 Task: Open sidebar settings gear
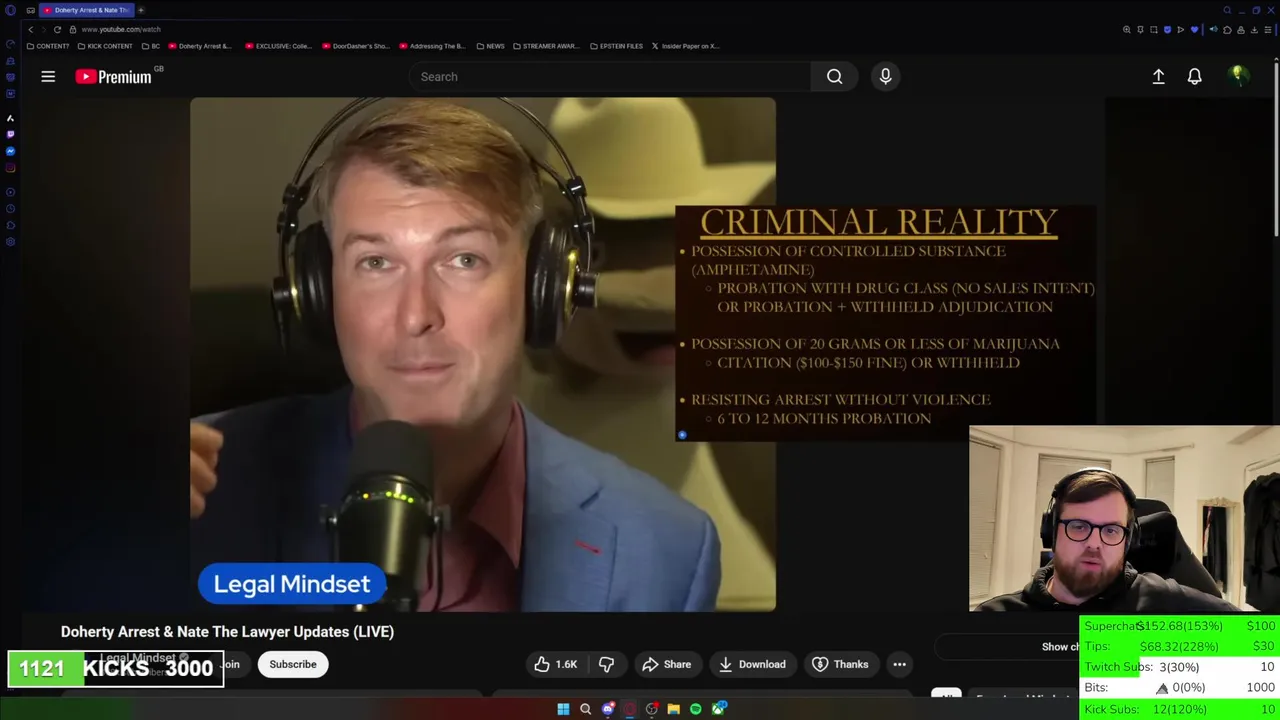tap(10, 243)
